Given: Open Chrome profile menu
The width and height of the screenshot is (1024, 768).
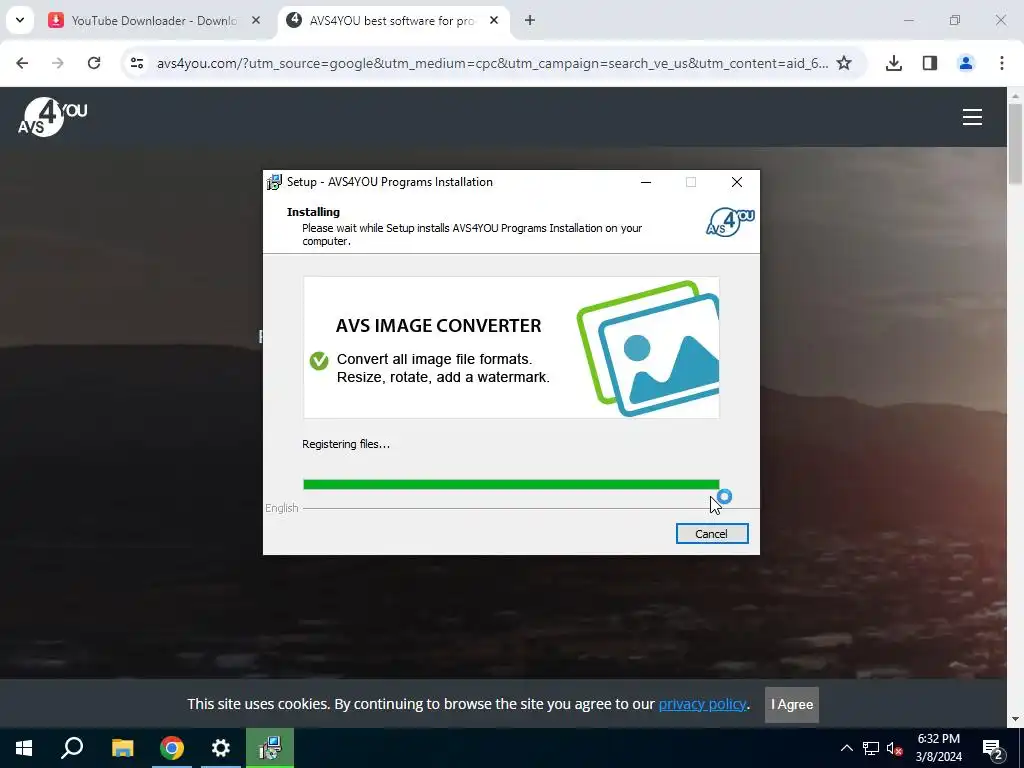Looking at the screenshot, I should tap(965, 63).
